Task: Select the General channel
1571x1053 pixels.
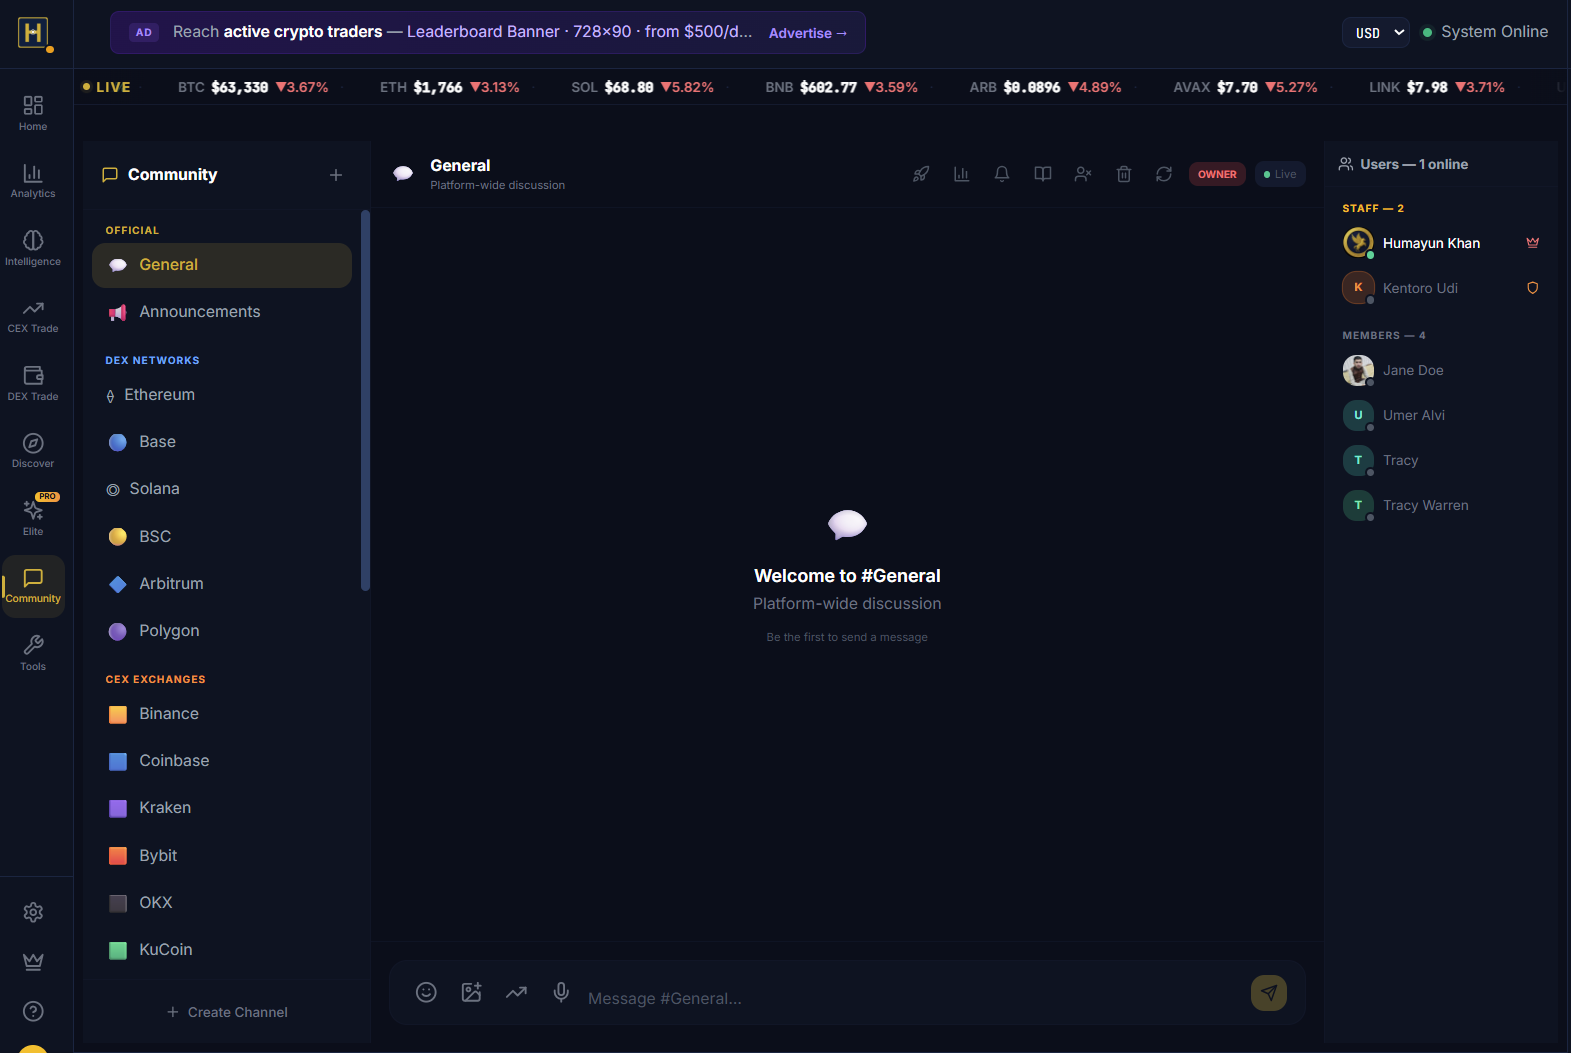Action: (222, 265)
